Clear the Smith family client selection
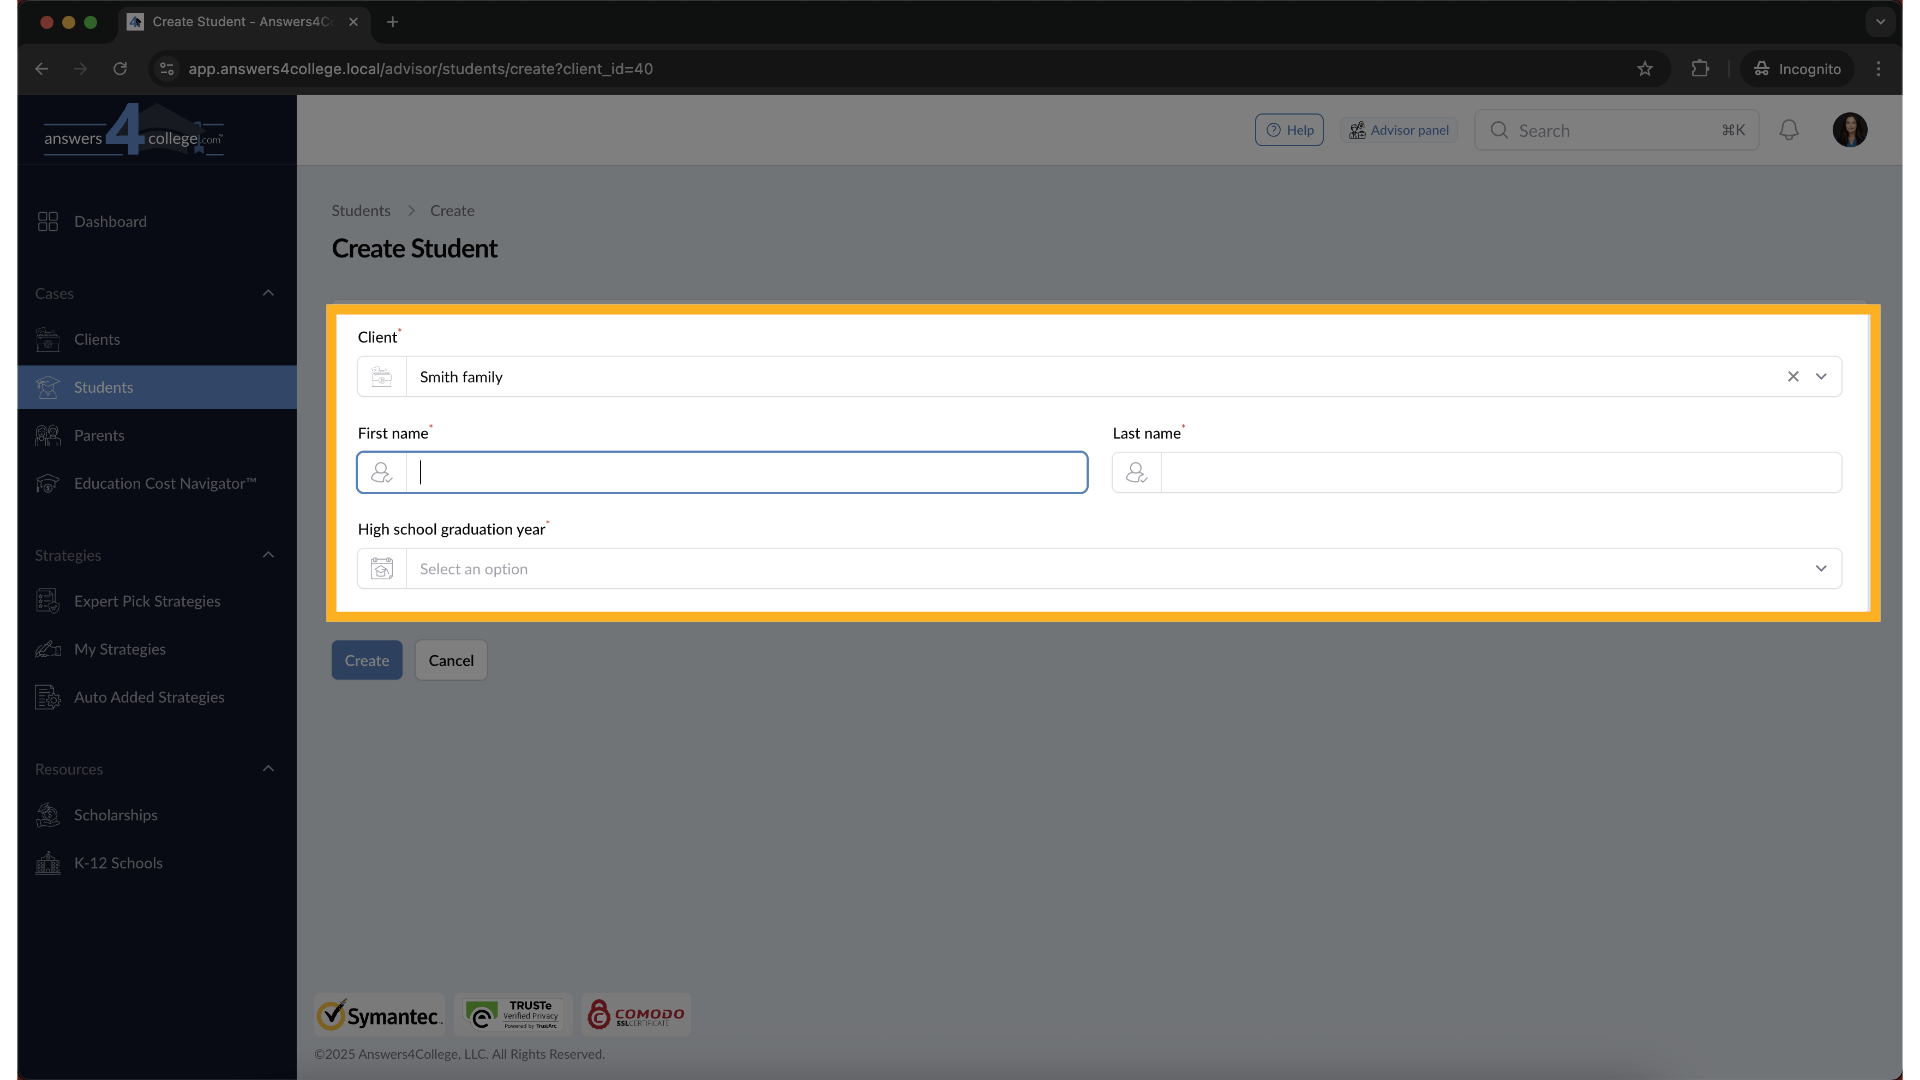This screenshot has width=1920, height=1080. click(x=1793, y=377)
